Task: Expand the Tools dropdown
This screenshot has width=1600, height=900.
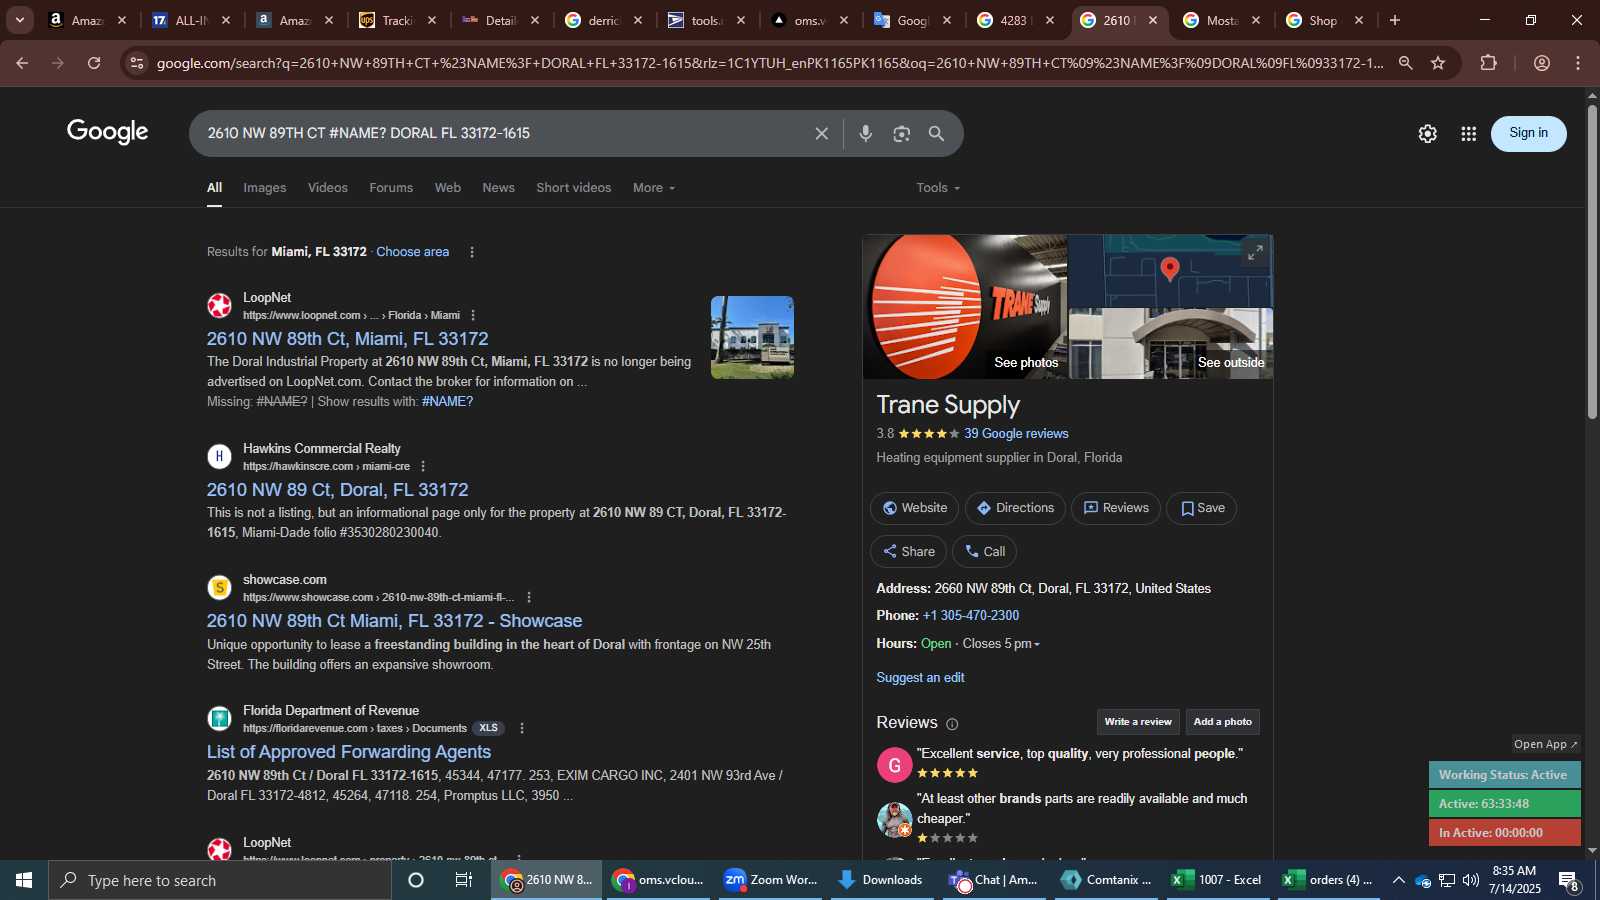Action: pyautogui.click(x=938, y=188)
